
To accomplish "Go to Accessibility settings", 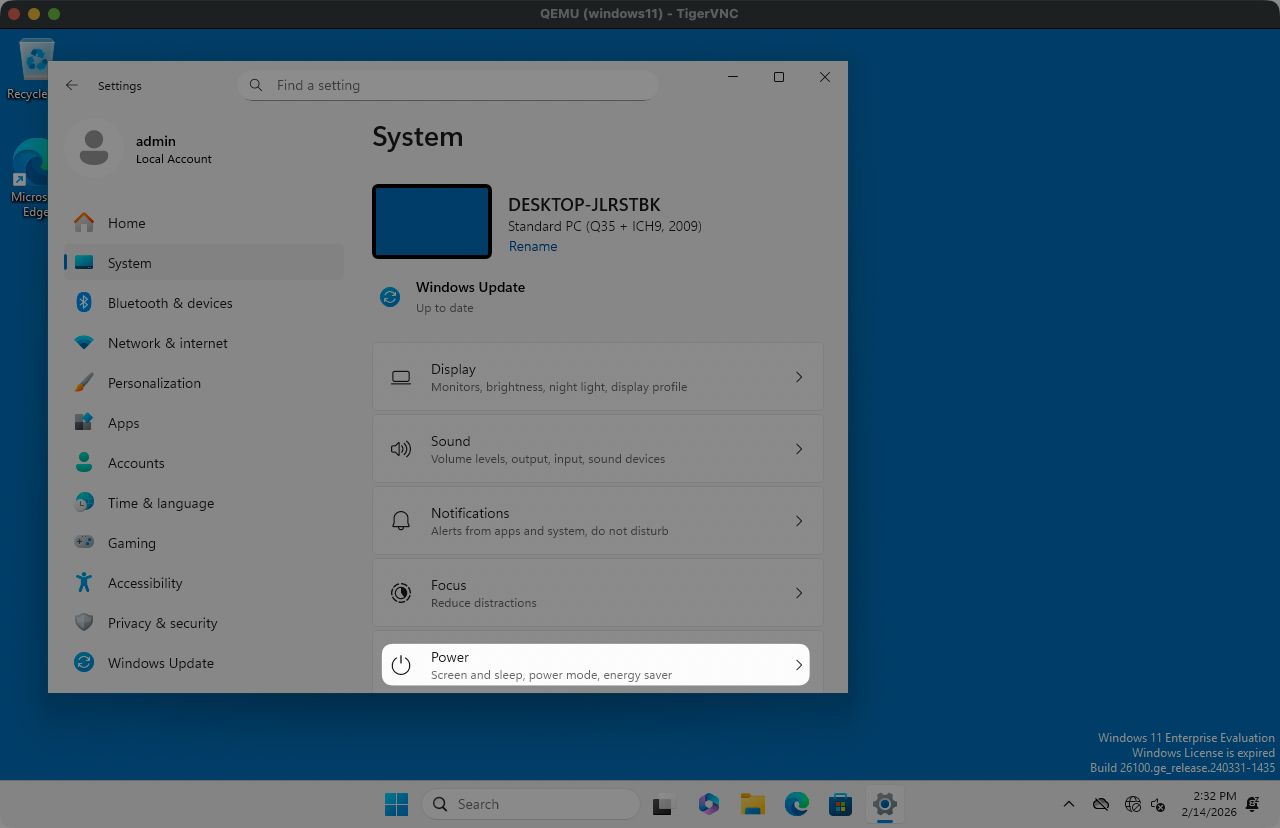I will (x=145, y=583).
